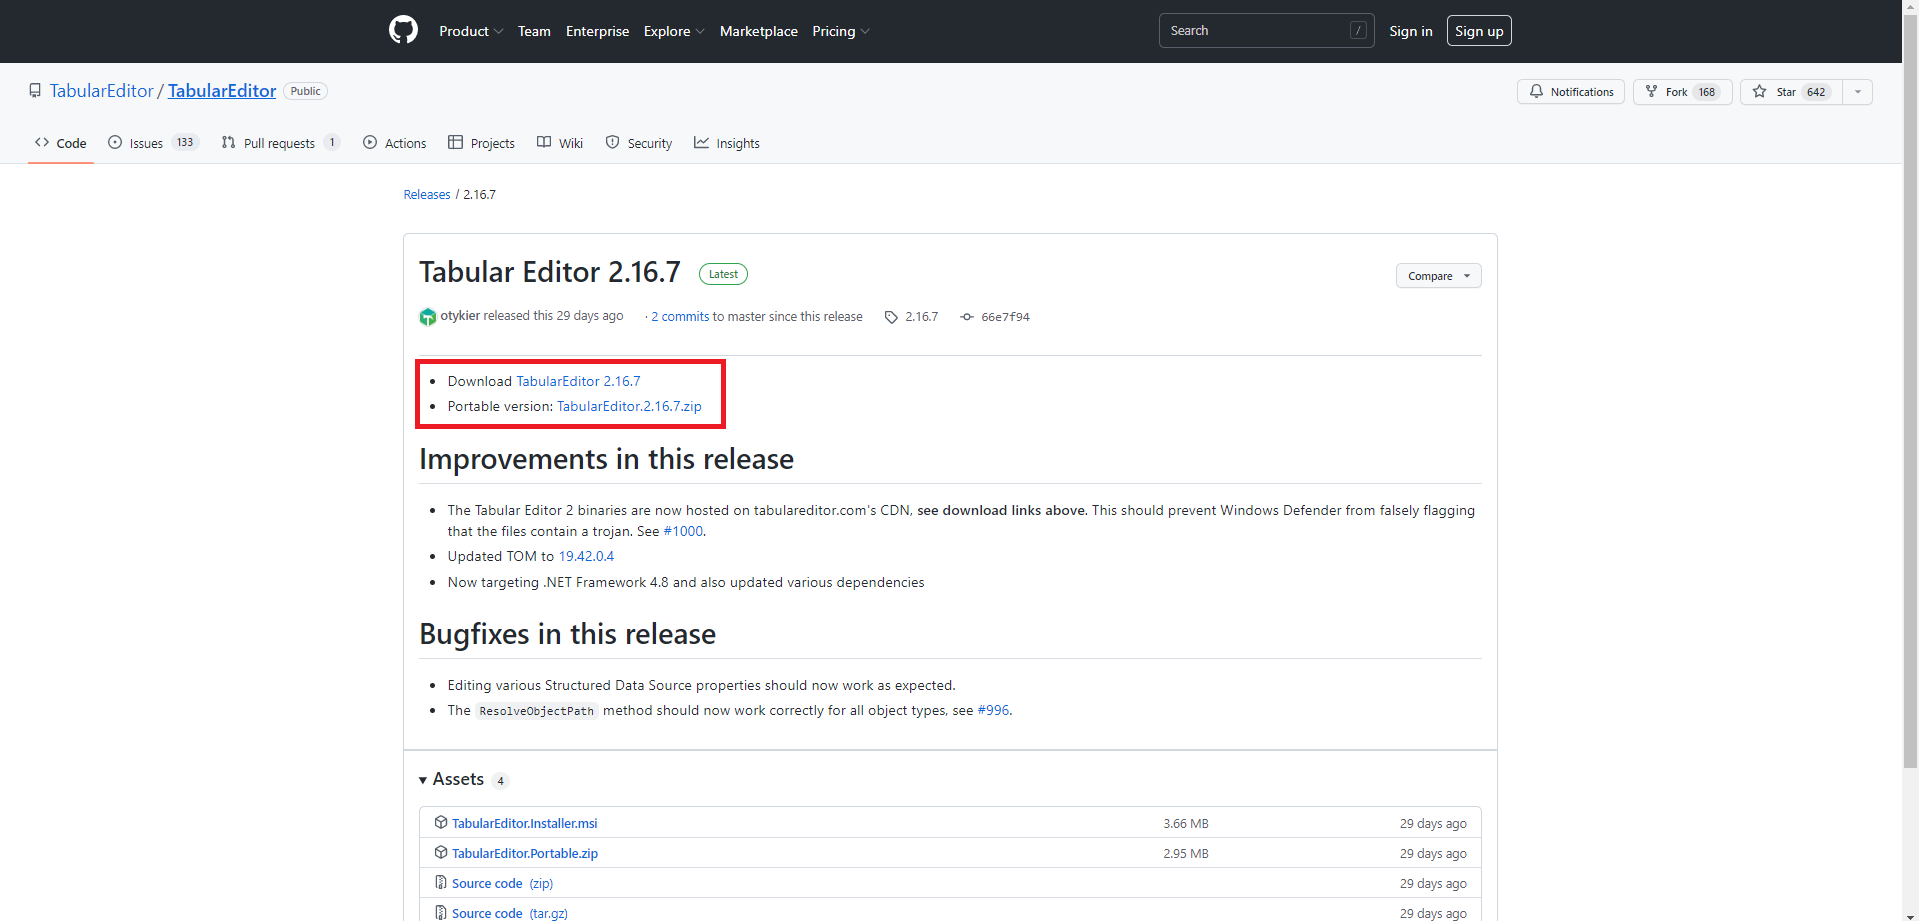This screenshot has width=1919, height=921.
Task: Open the repository icon beside TabularEditor owner
Action: [35, 91]
